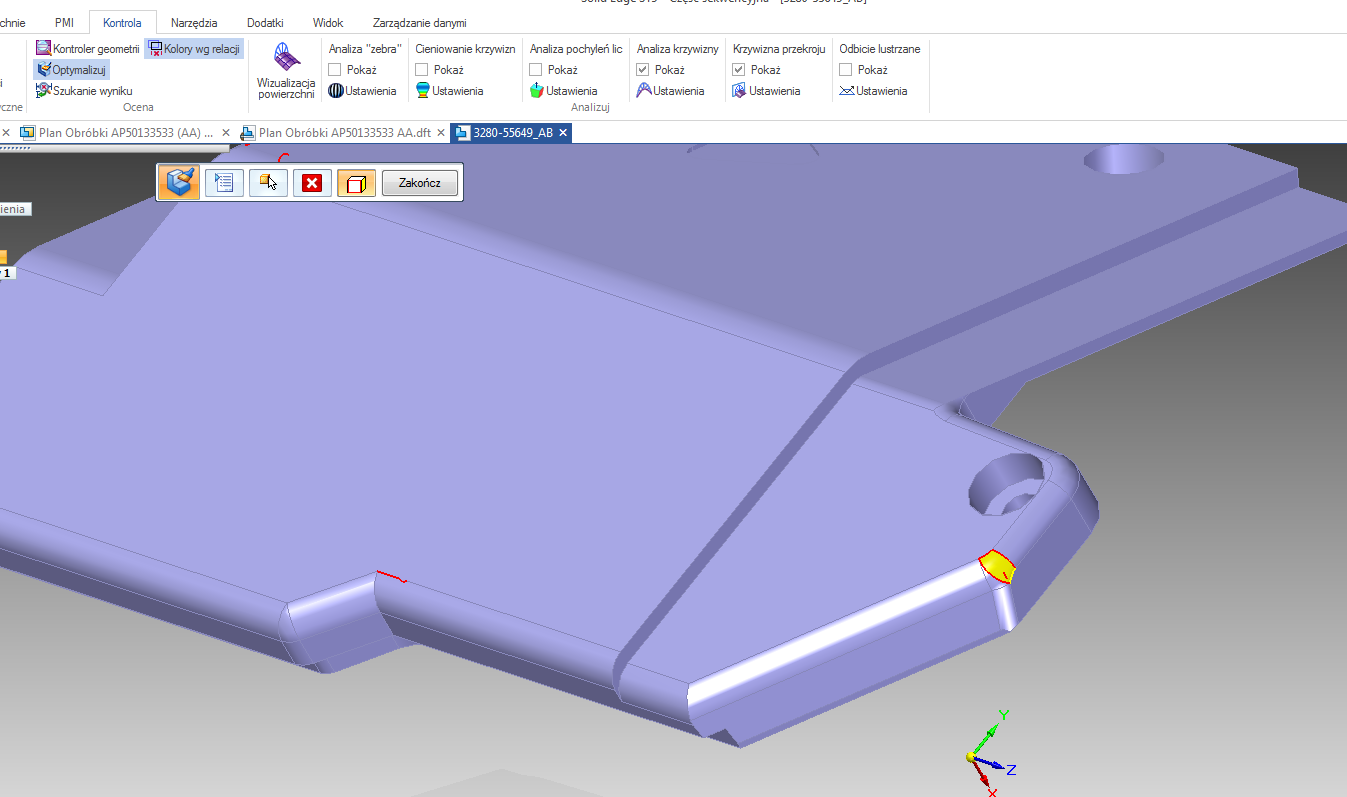Click the red X deselect icon in command bar
1347x797 pixels.
(312, 183)
